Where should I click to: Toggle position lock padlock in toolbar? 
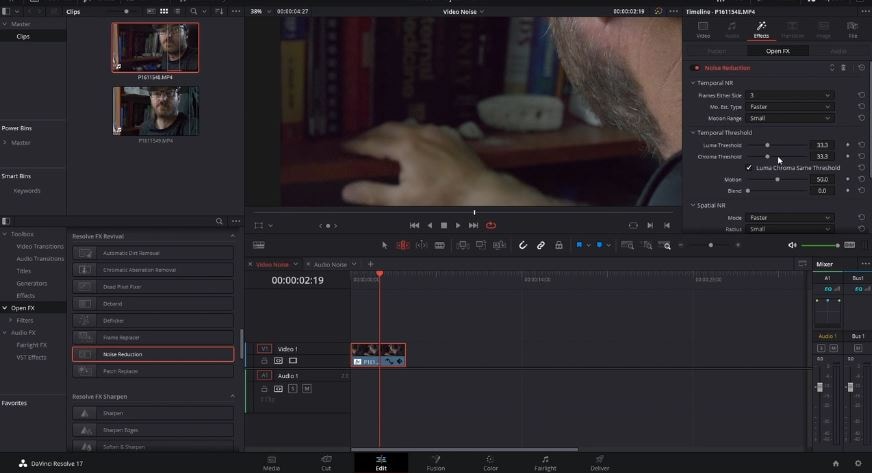(558, 245)
